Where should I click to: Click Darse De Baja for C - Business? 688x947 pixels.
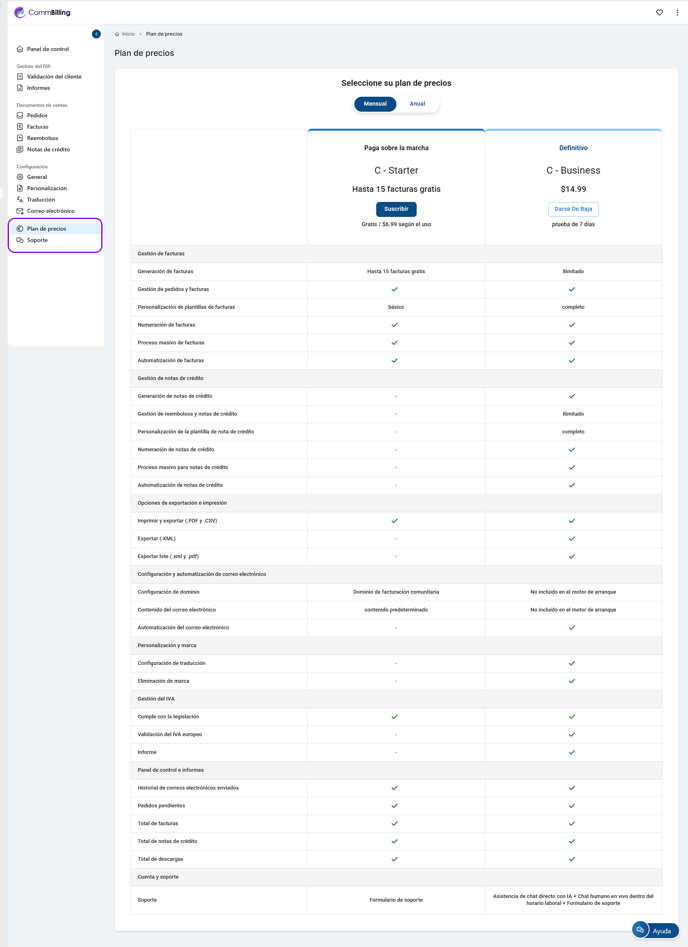coord(573,209)
